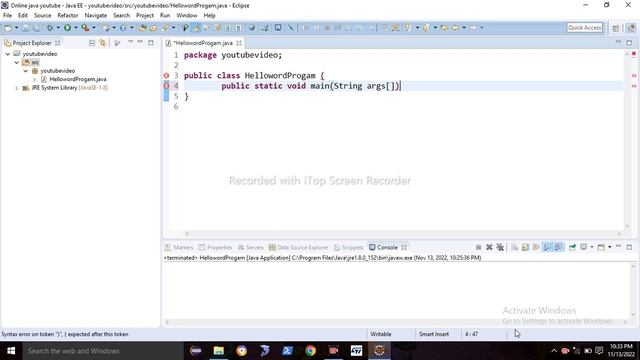640x360 pixels.
Task: Collapse the src folder node
Action: tap(17, 62)
